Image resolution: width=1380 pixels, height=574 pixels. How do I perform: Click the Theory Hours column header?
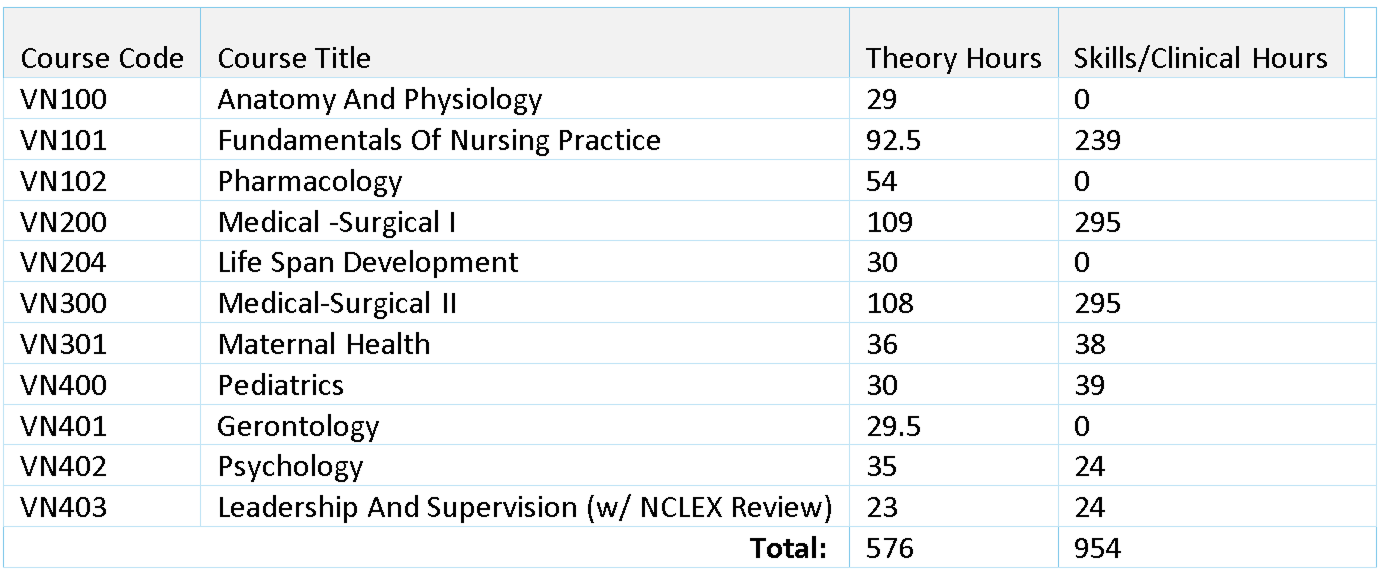click(953, 59)
